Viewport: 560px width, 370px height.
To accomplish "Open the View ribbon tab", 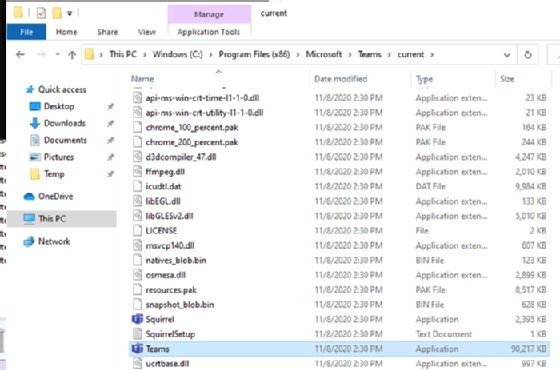I will [147, 32].
